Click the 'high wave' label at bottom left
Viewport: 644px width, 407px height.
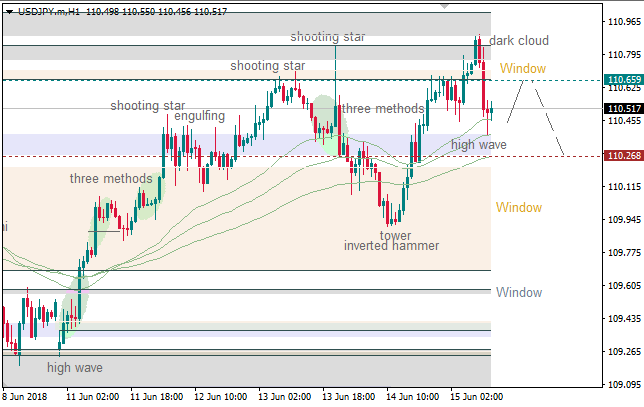pyautogui.click(x=74, y=368)
